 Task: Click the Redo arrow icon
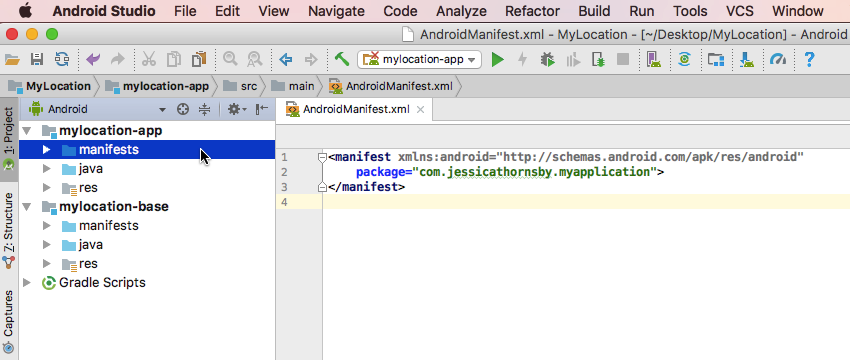pos(118,59)
